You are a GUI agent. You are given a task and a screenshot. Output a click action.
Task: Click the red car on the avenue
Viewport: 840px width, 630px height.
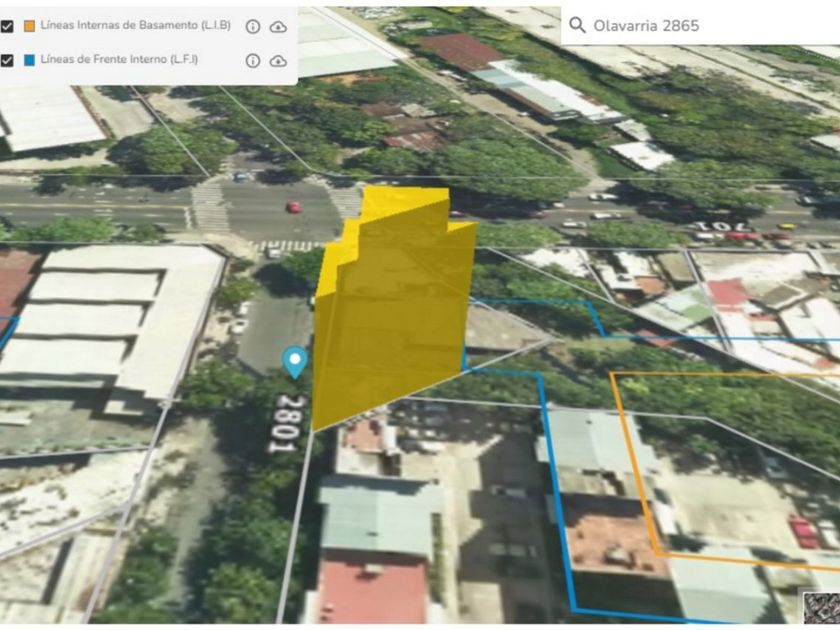coord(294,207)
